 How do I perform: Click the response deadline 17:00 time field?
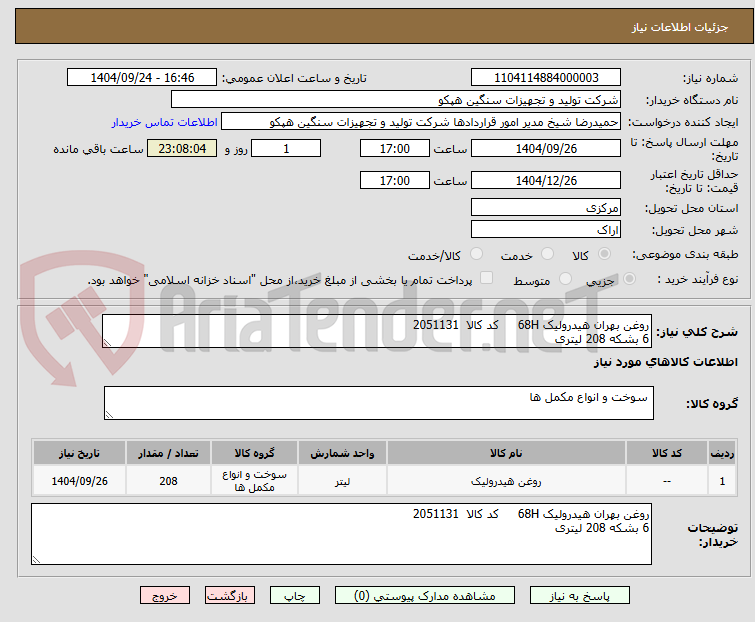click(x=395, y=148)
